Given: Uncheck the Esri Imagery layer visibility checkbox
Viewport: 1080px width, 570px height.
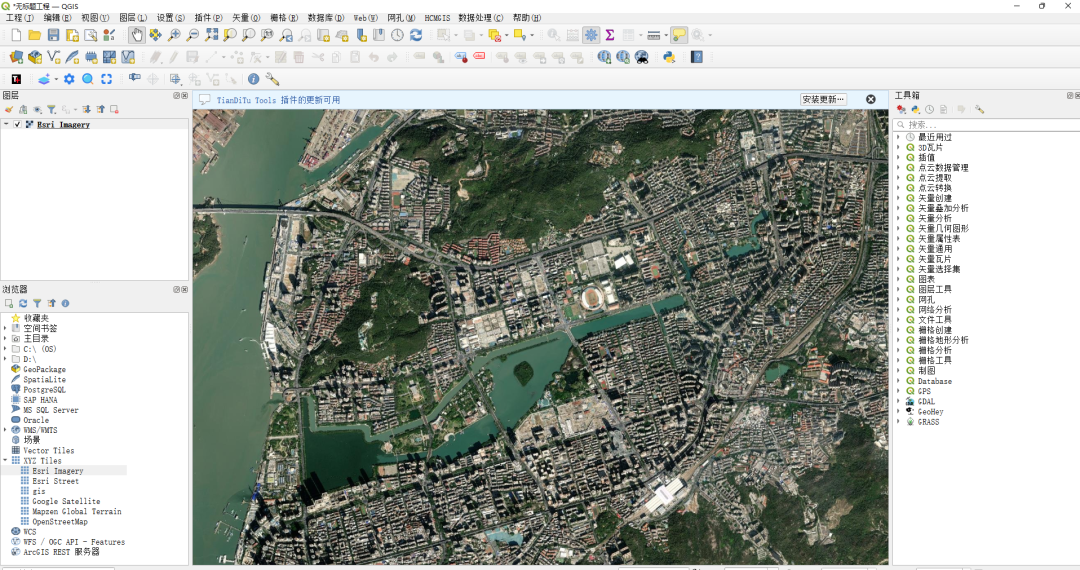Looking at the screenshot, I should coord(18,125).
